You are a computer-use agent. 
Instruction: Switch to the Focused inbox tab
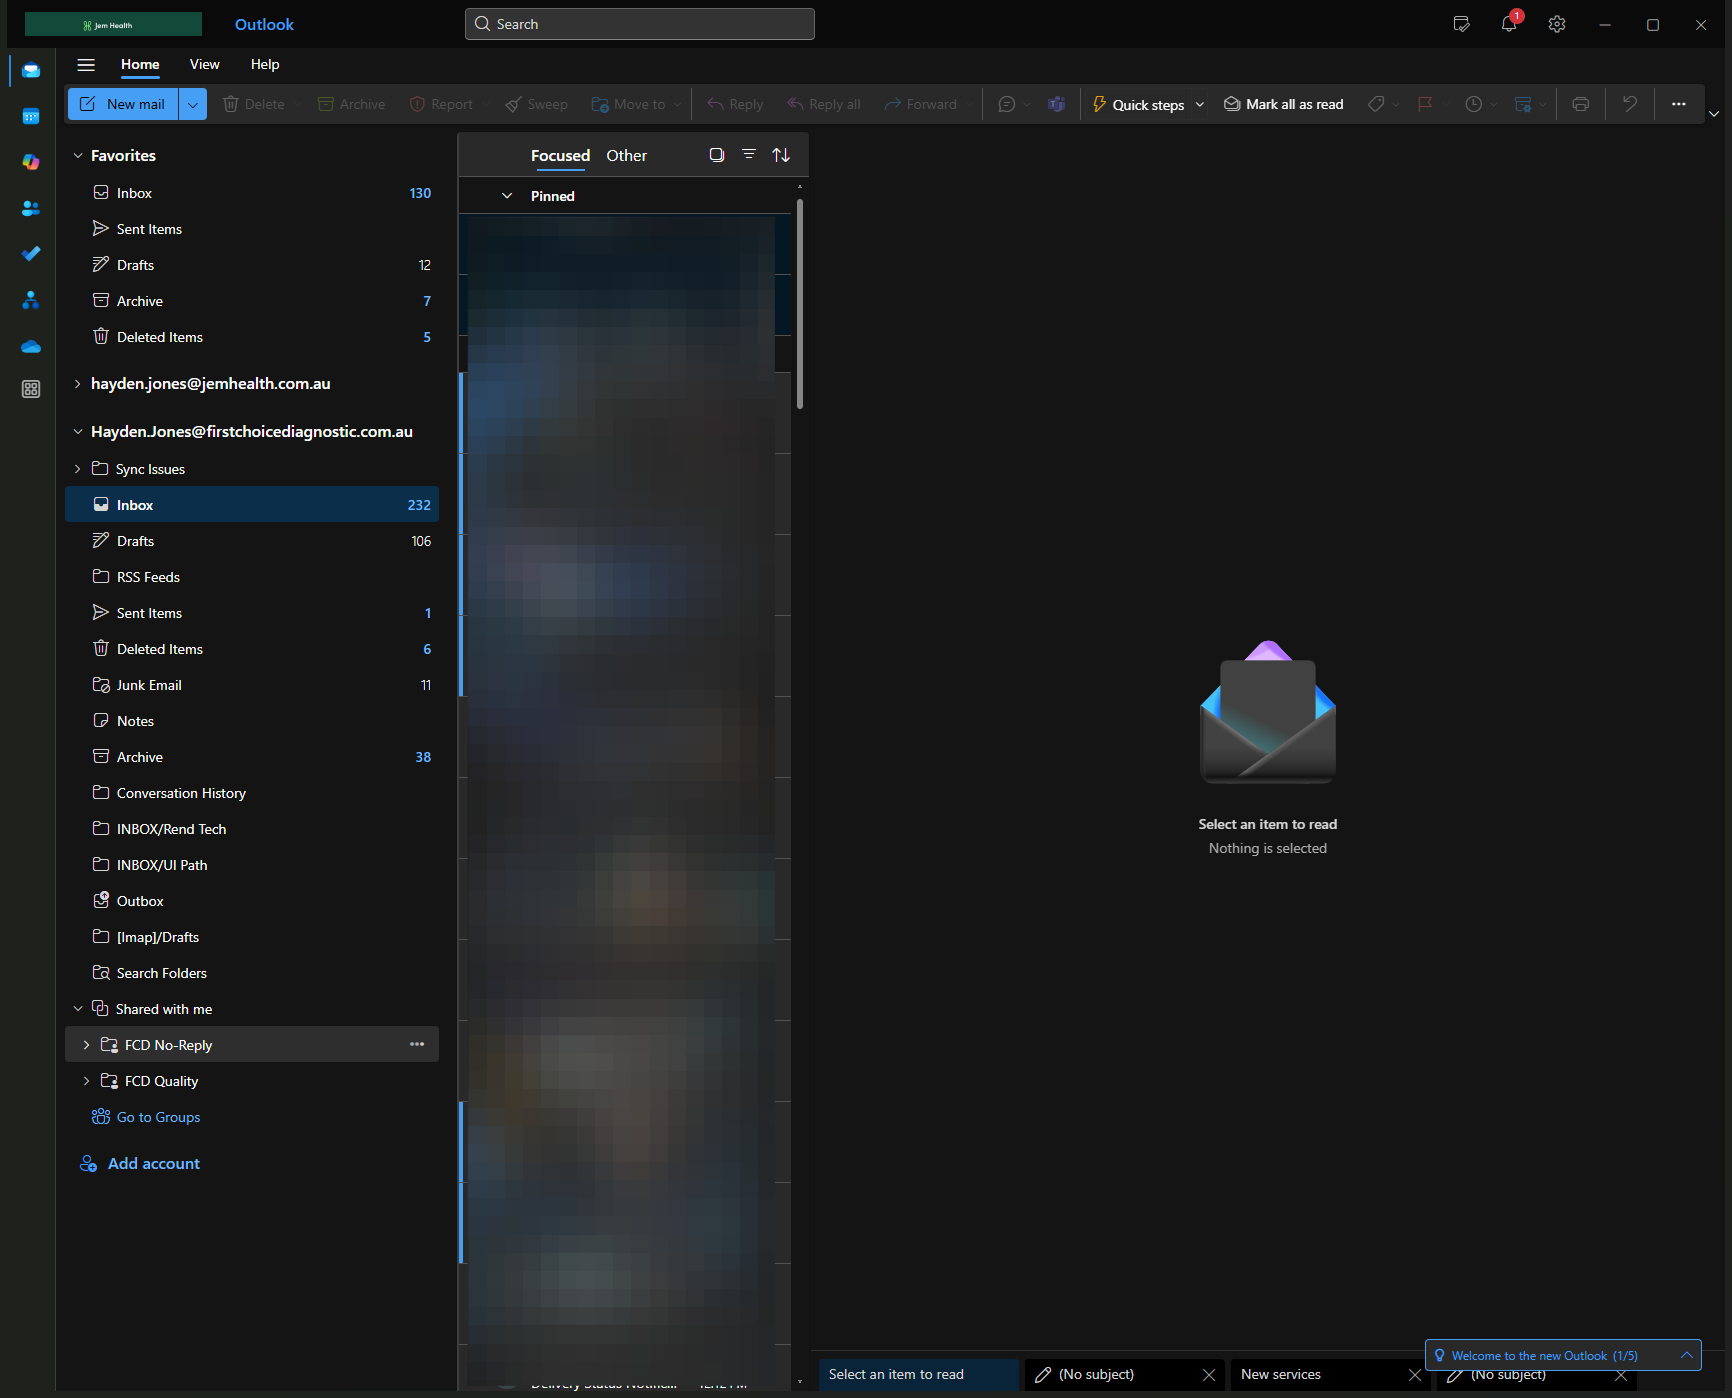tap(560, 156)
